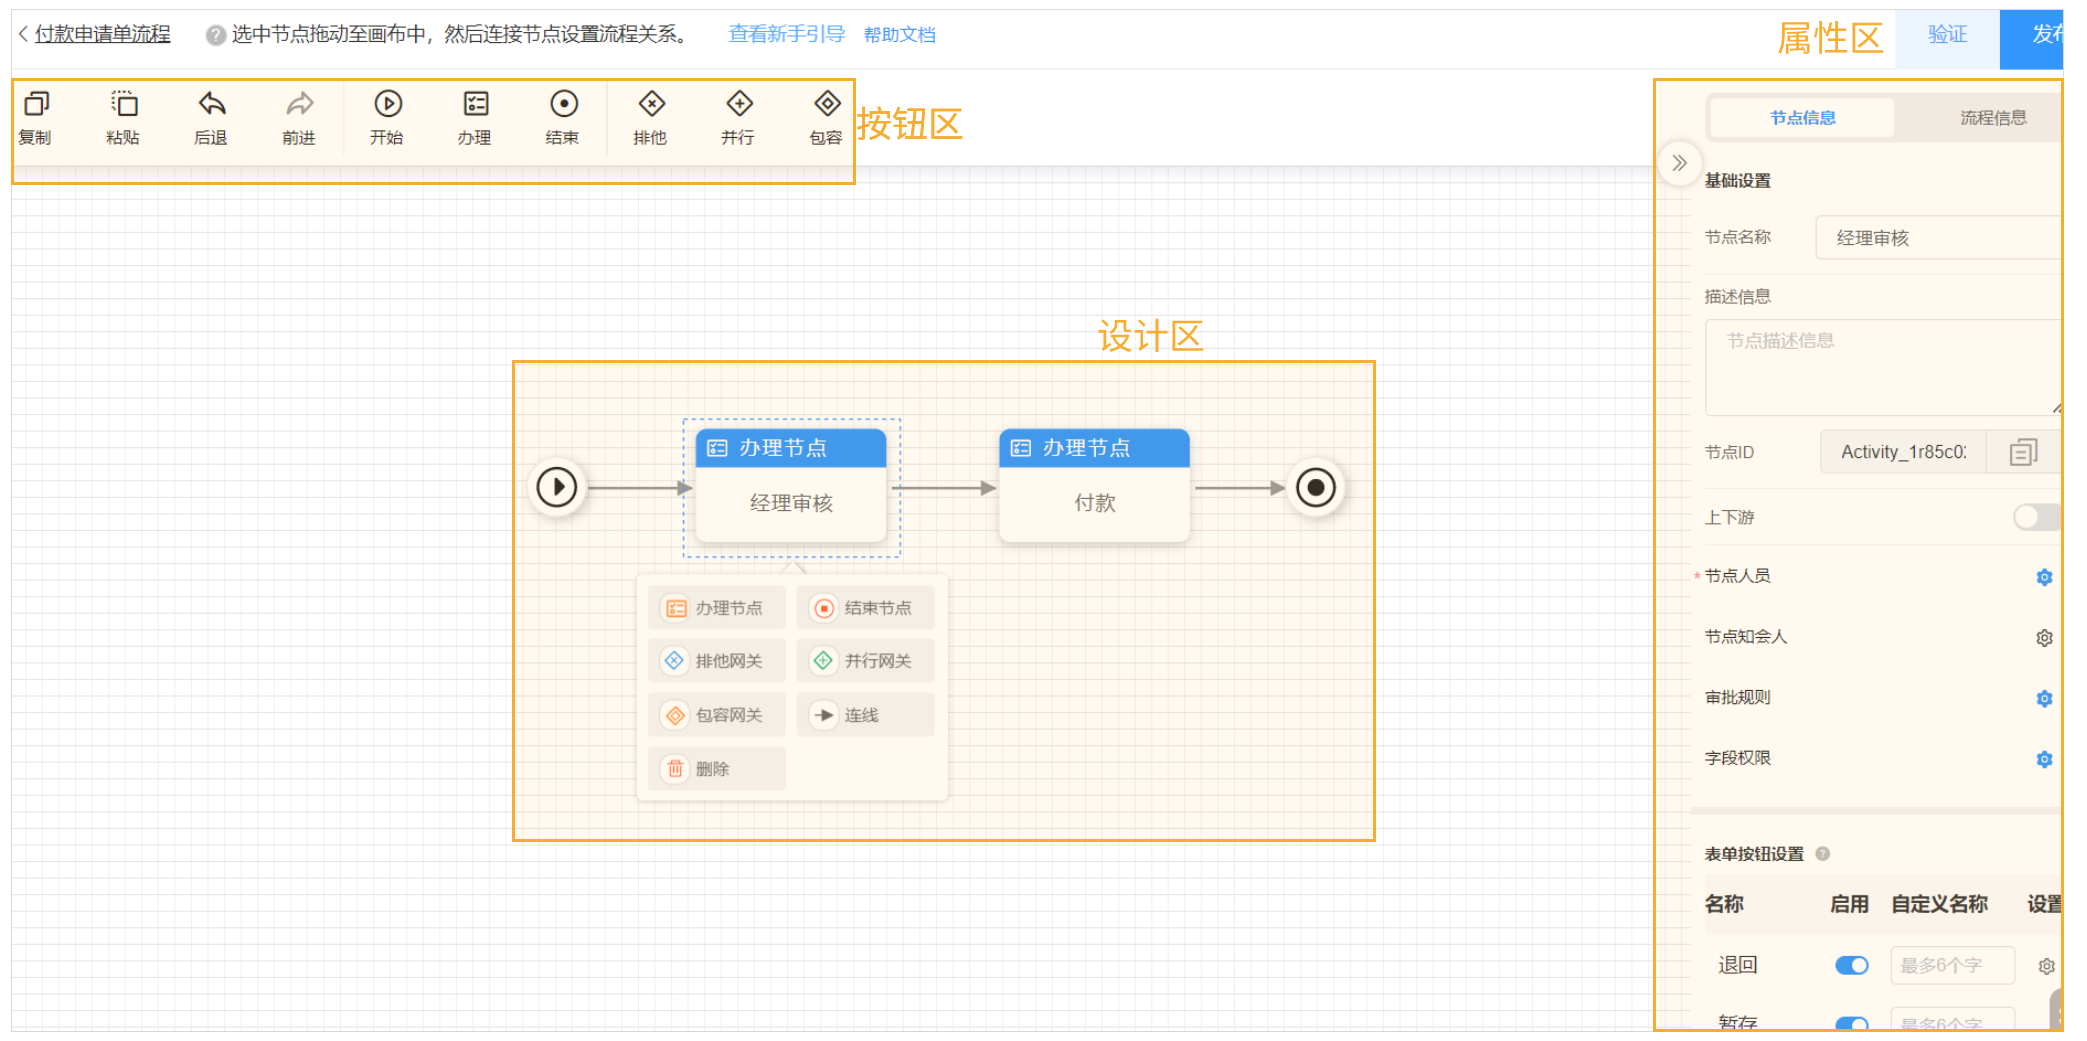The height and width of the screenshot is (1041, 2087).
Task: Click the Paste (粘贴) toolbar icon
Action: [x=123, y=105]
